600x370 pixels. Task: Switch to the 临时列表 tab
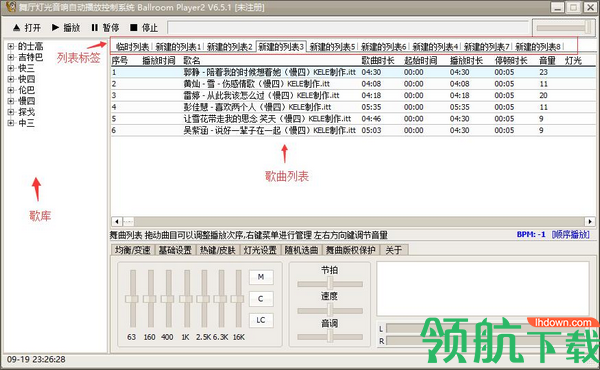coord(132,47)
